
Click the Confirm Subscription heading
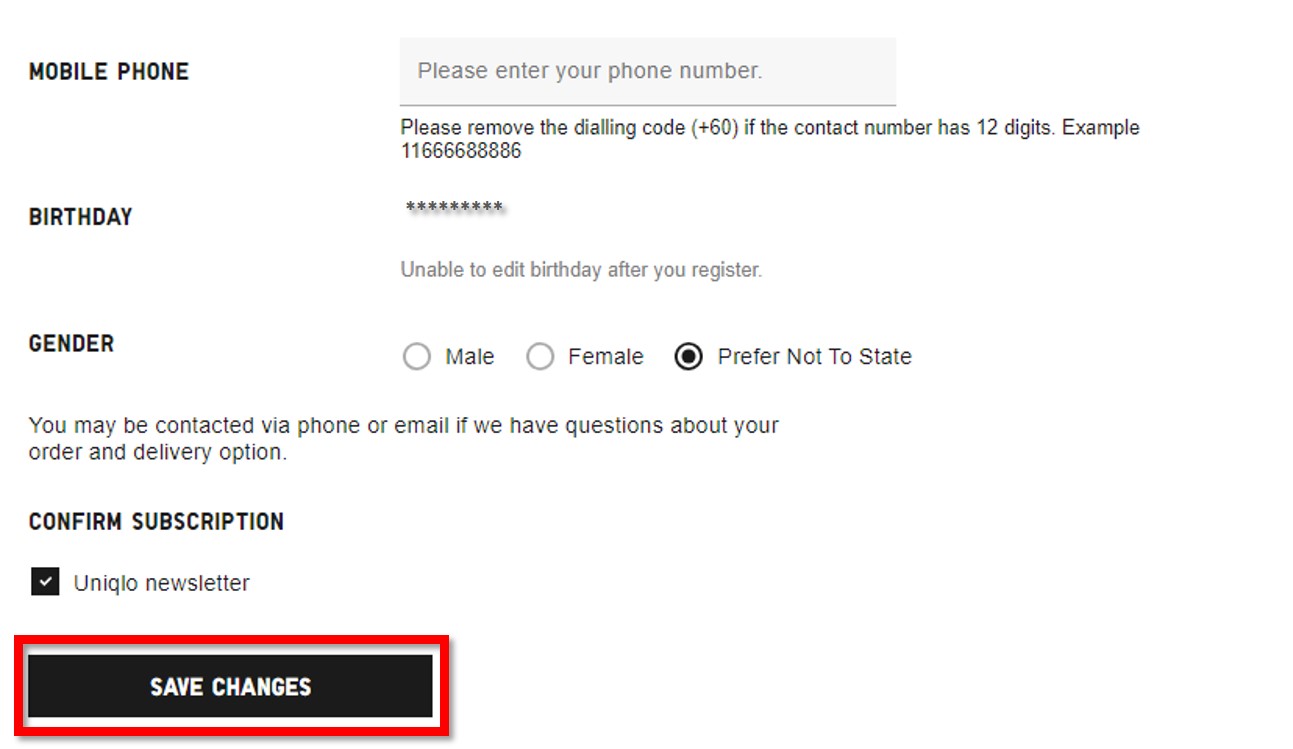pyautogui.click(x=156, y=522)
